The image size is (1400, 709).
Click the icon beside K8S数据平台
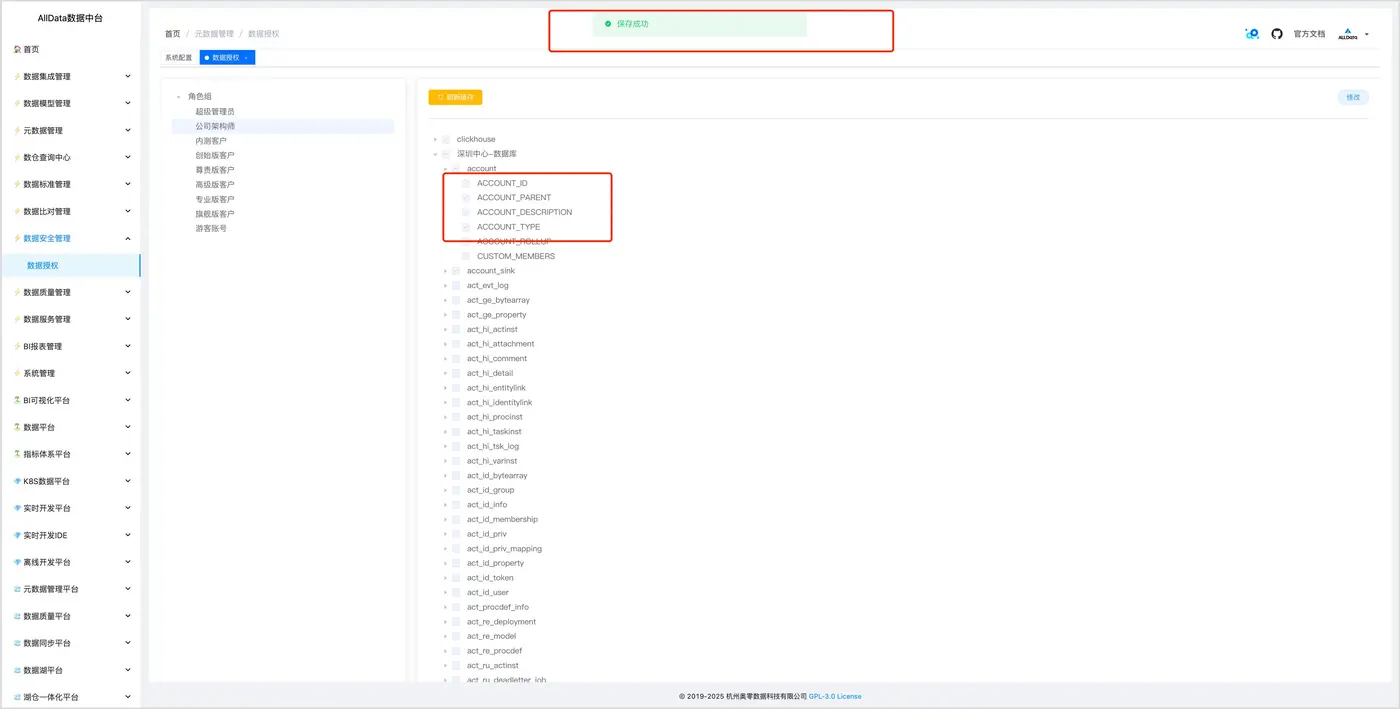point(17,481)
